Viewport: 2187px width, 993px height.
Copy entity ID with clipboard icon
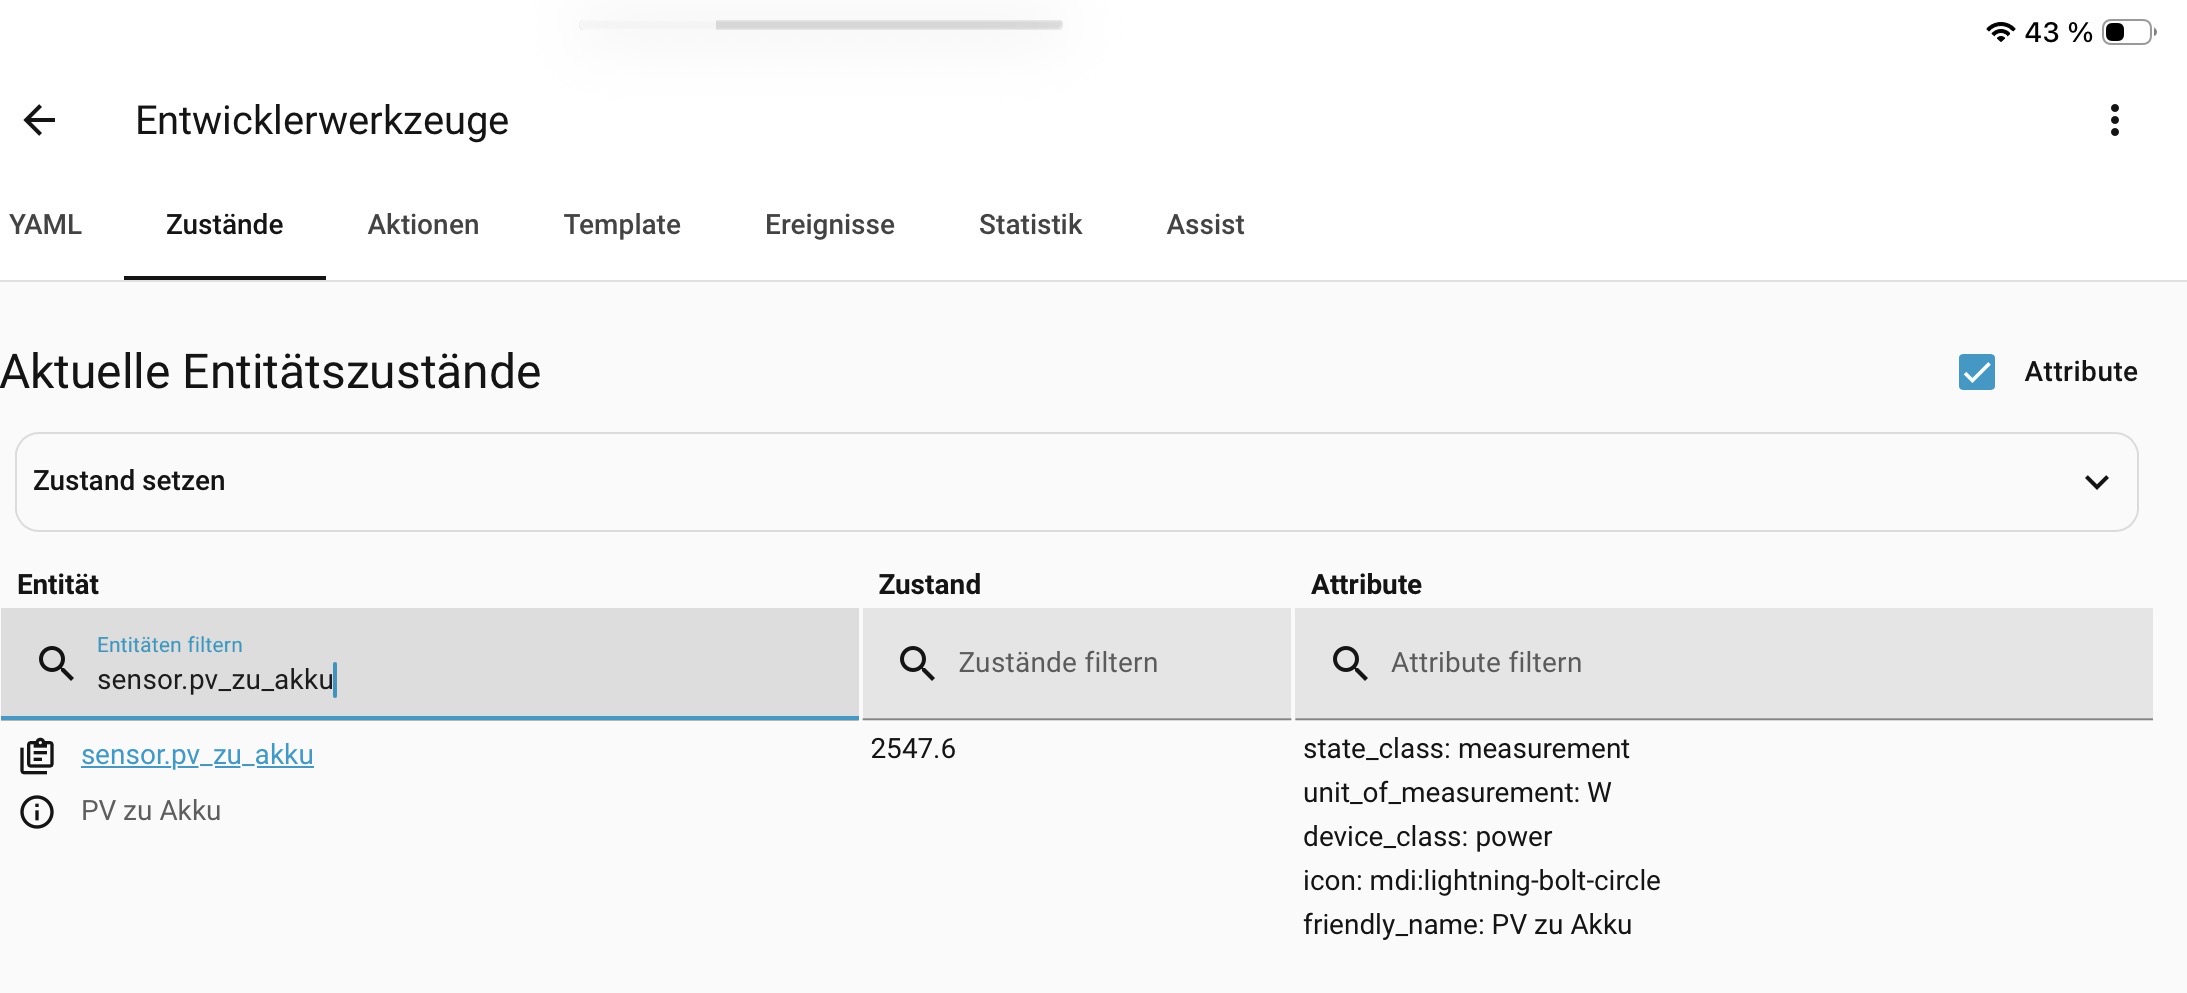click(x=37, y=756)
